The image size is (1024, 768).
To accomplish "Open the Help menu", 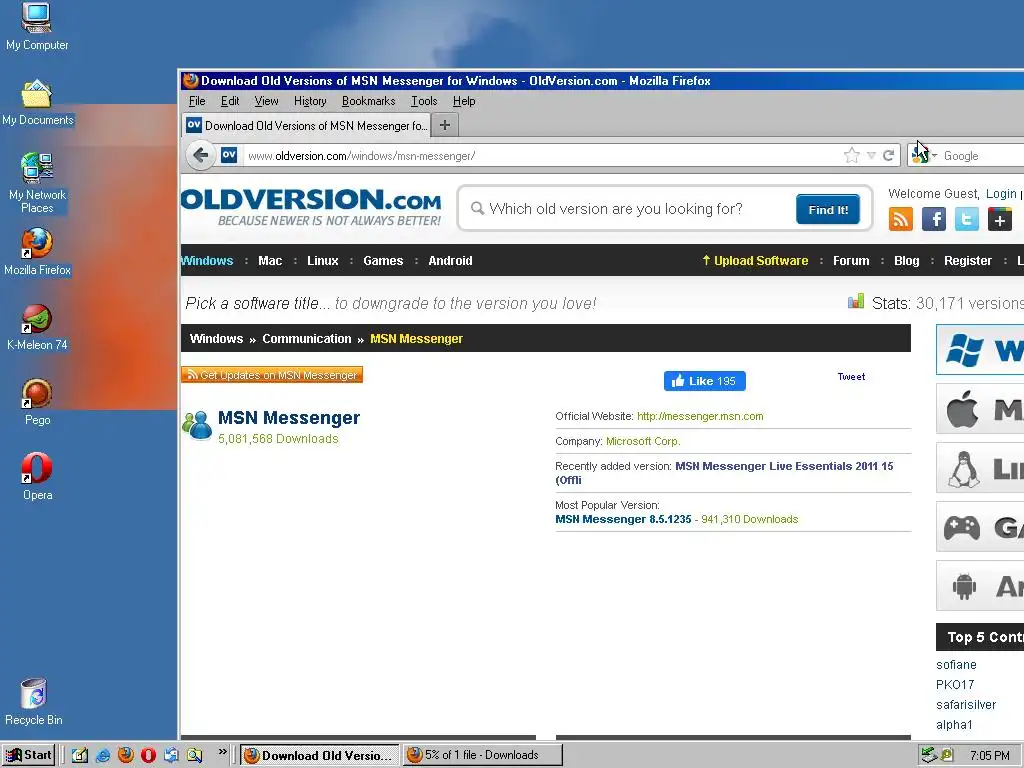I will [464, 101].
